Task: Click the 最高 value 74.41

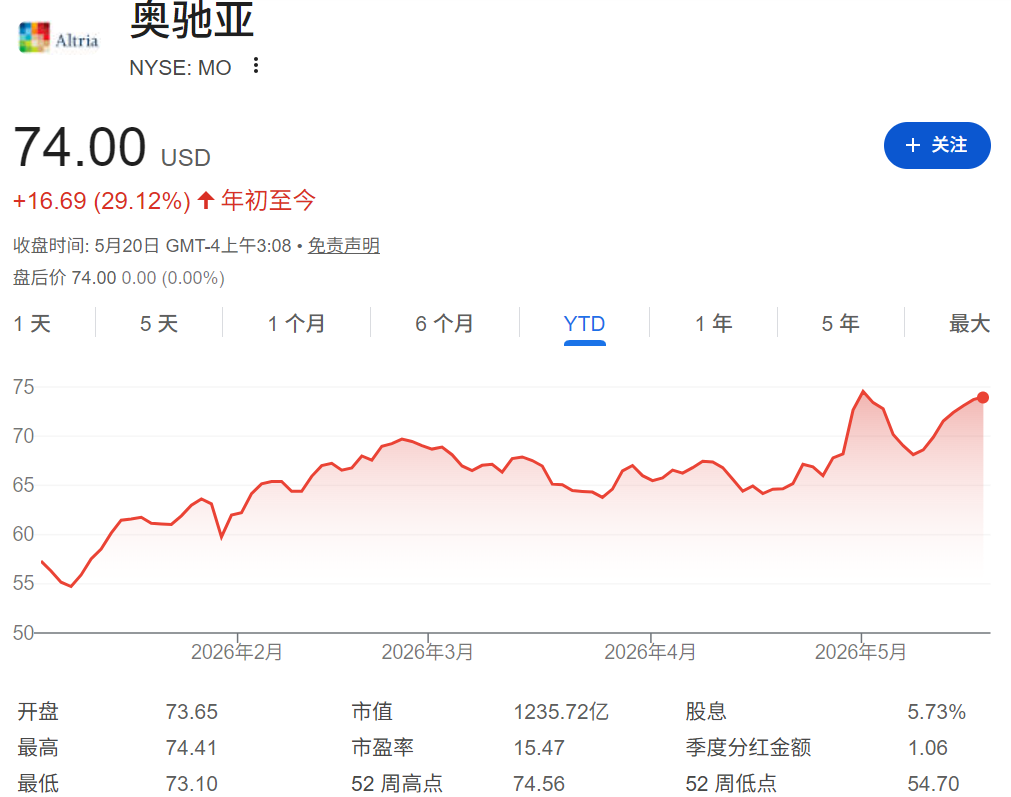Action: pos(191,748)
